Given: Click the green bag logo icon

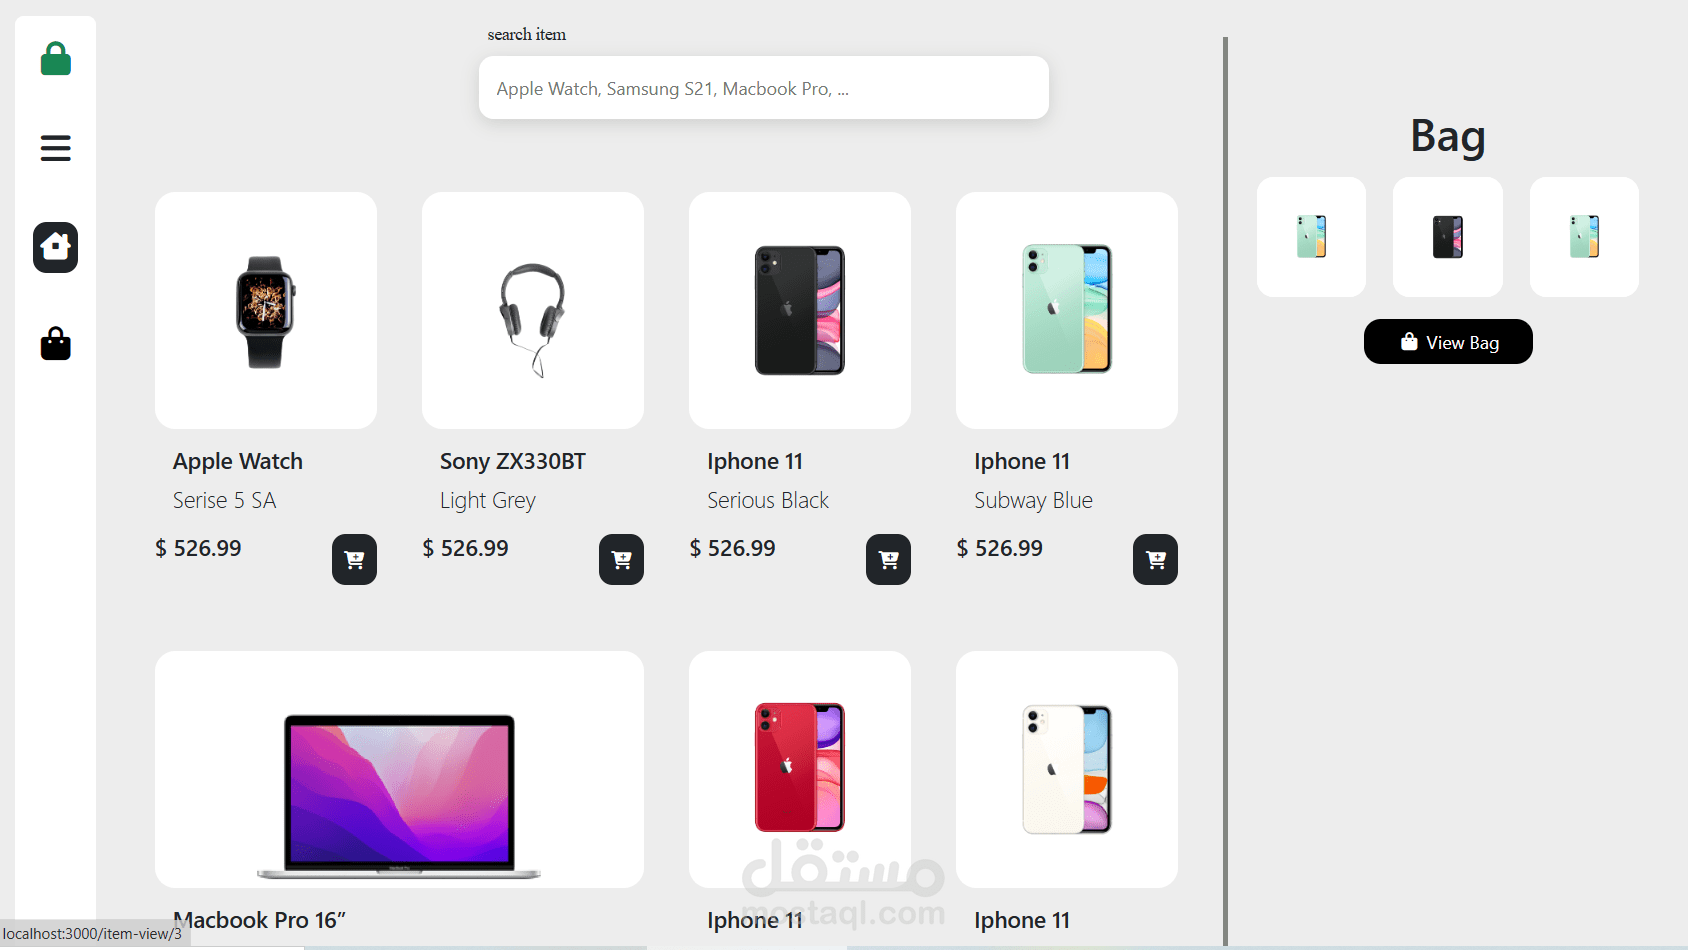Looking at the screenshot, I should tap(56, 59).
